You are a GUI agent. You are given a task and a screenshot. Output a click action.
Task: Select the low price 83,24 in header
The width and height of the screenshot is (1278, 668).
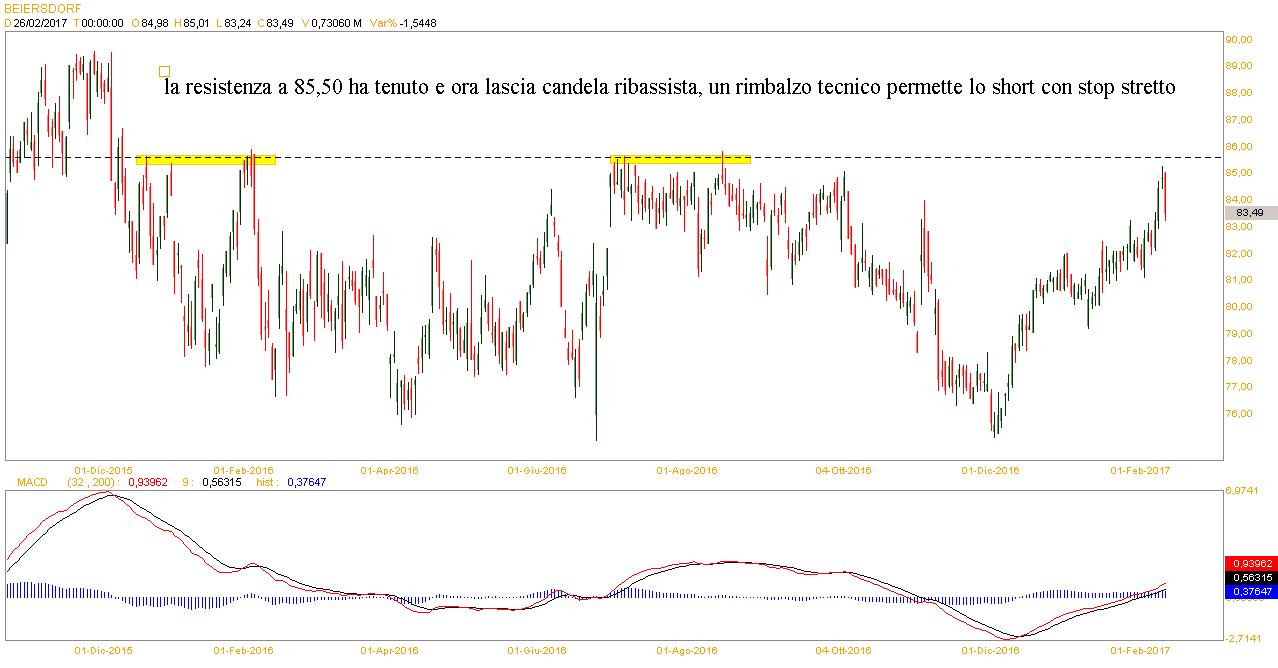[237, 22]
